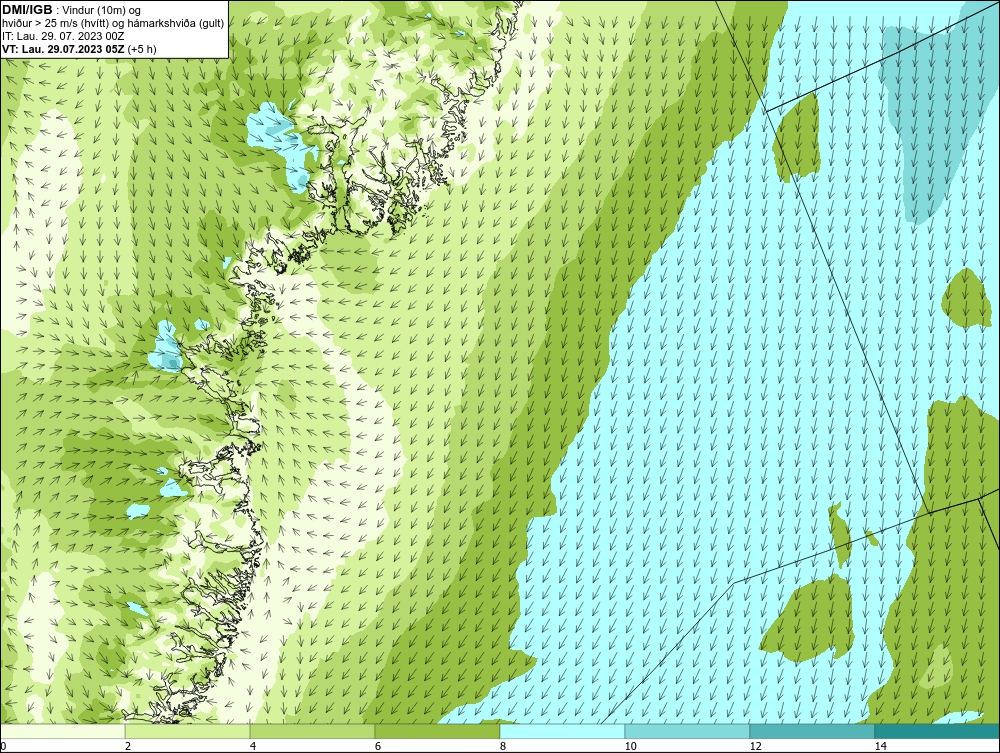Click the legend tick label "2"
This screenshot has width=1000, height=753.
pos(128,746)
